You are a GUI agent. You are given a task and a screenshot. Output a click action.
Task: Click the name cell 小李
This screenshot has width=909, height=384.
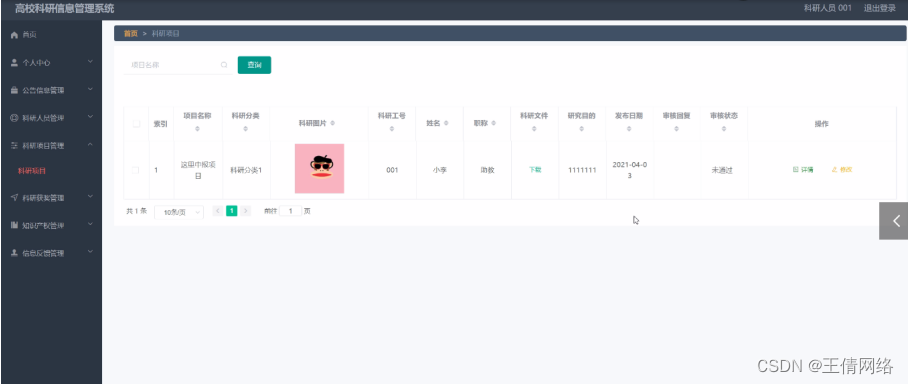pos(439,170)
